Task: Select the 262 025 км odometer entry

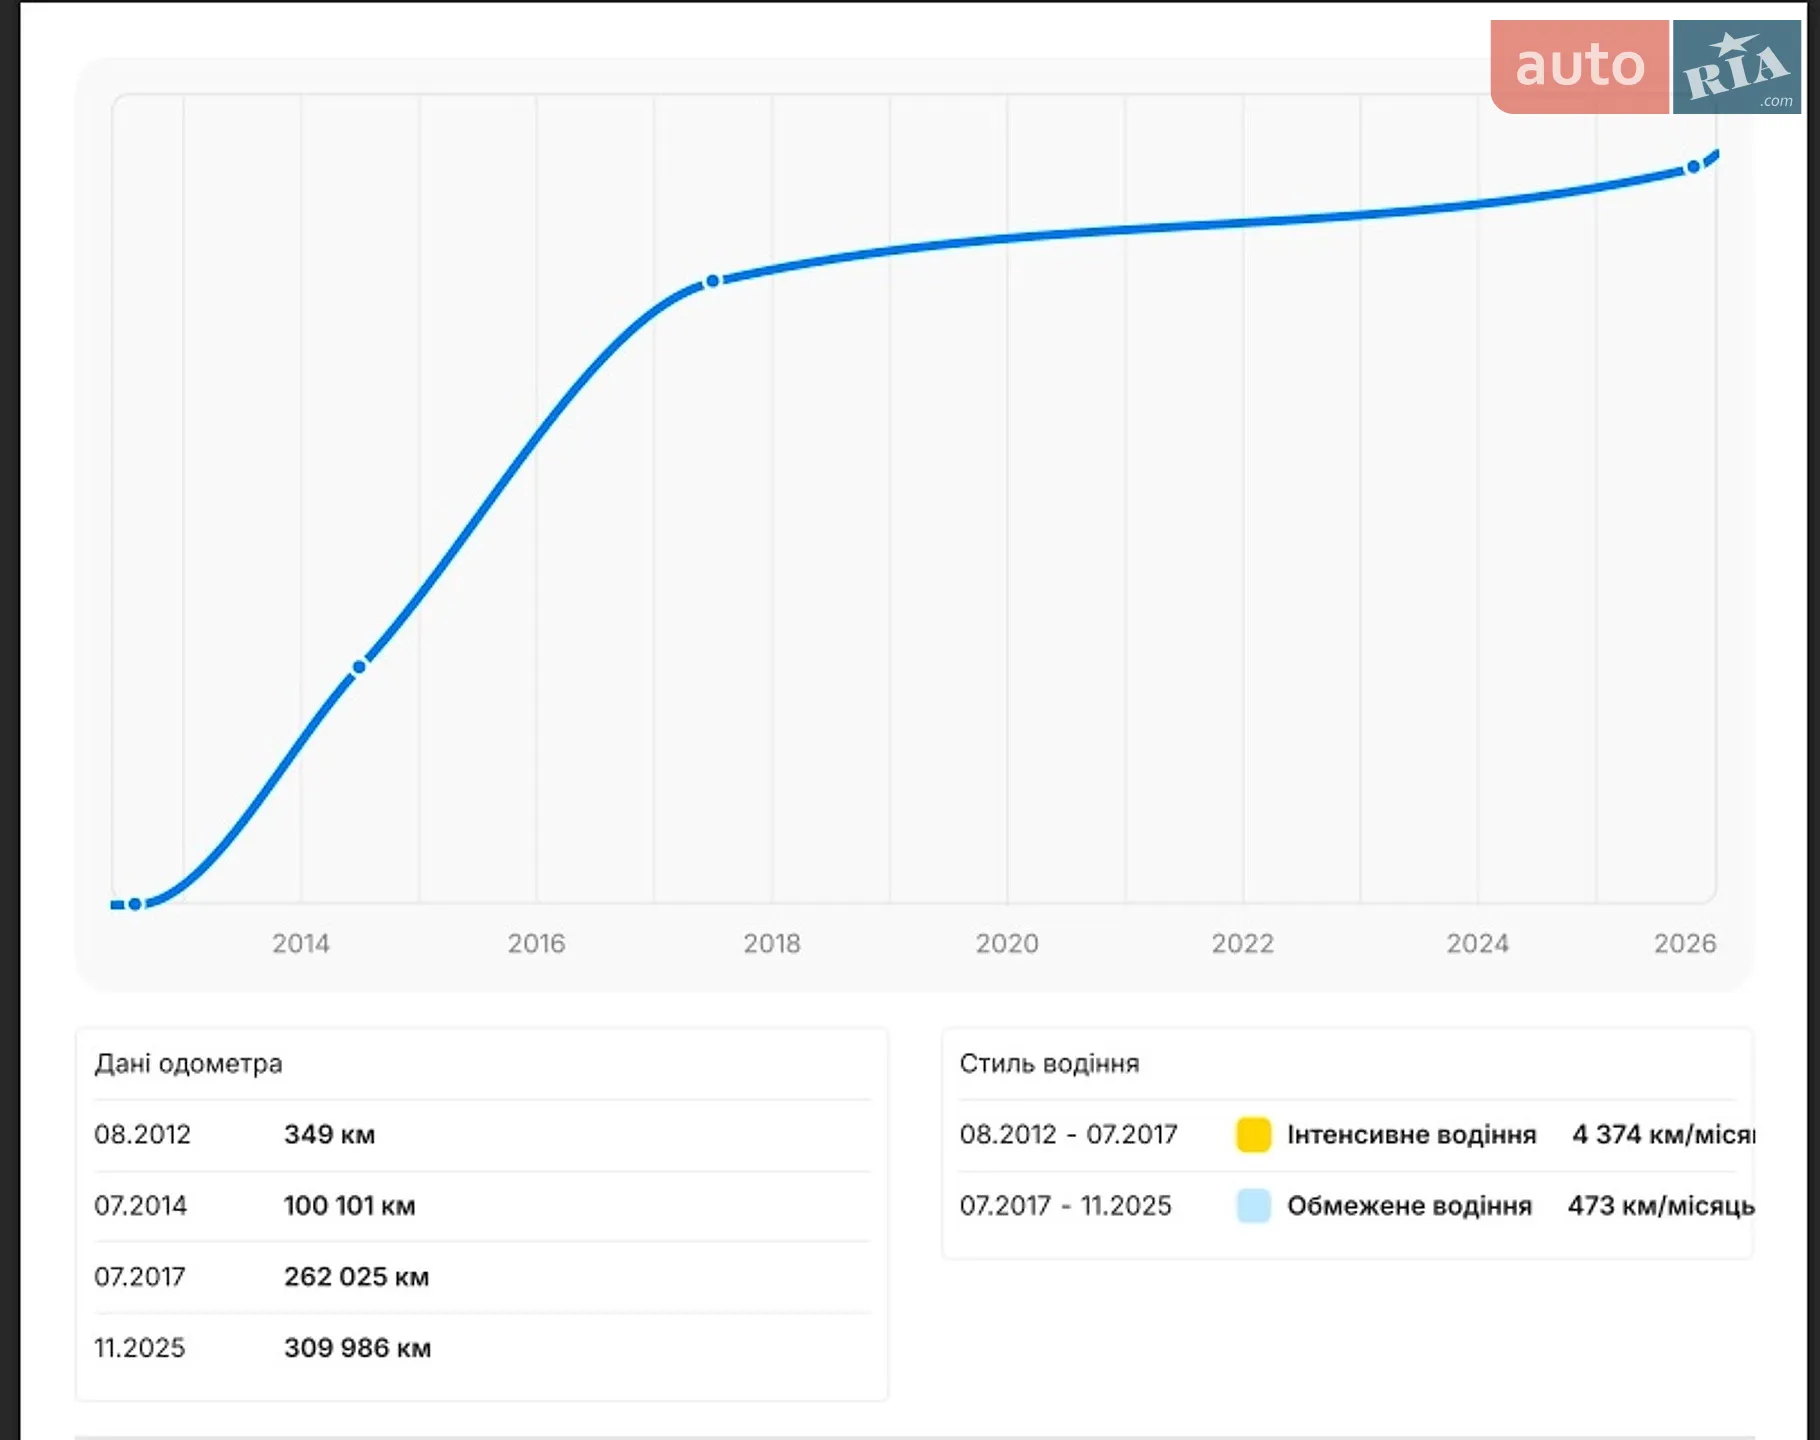Action: (357, 1277)
